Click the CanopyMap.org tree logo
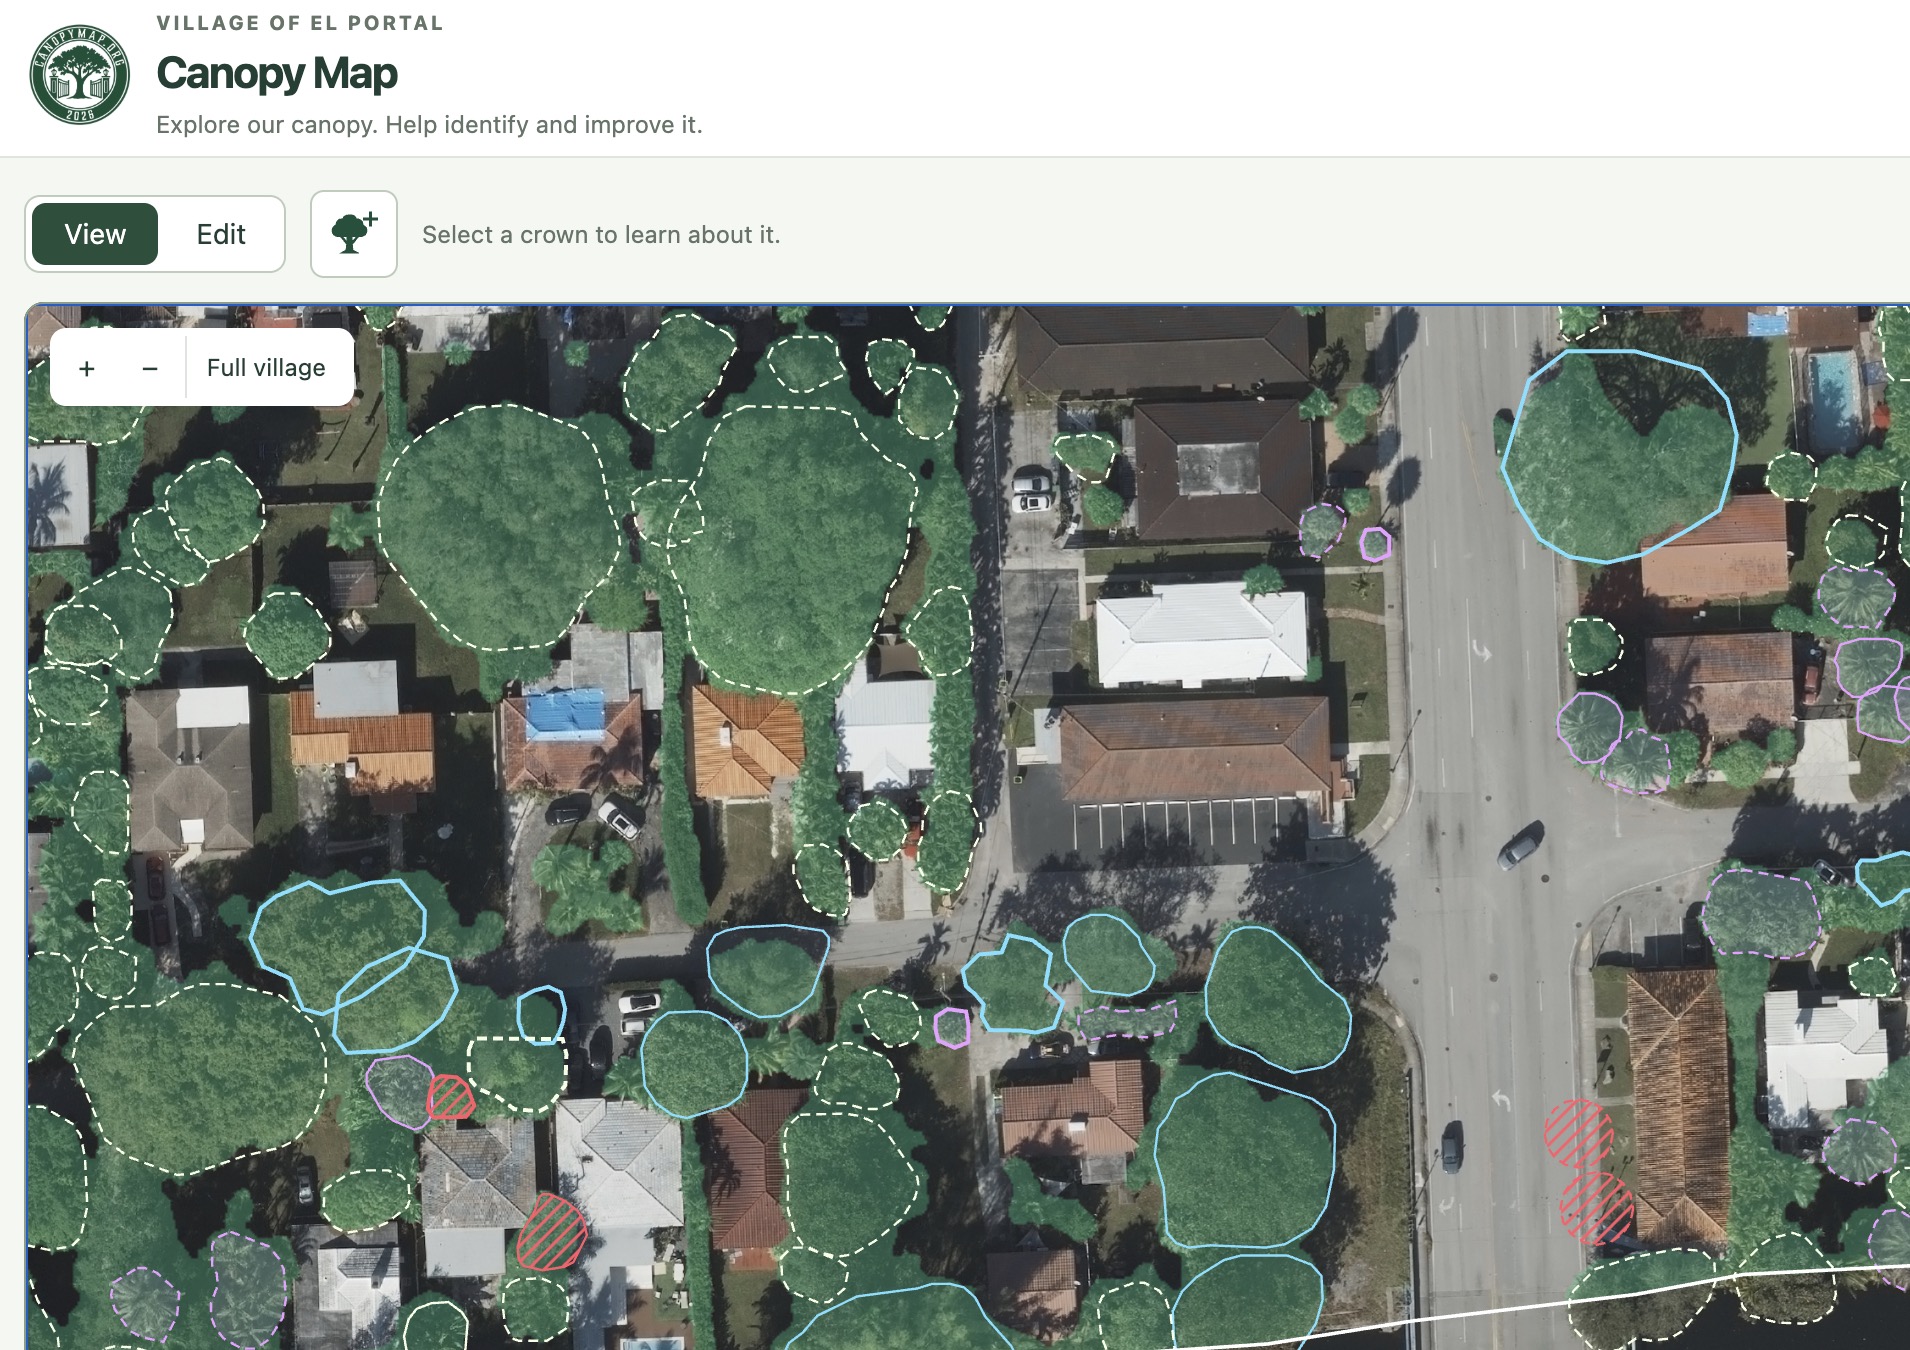 pos(80,75)
